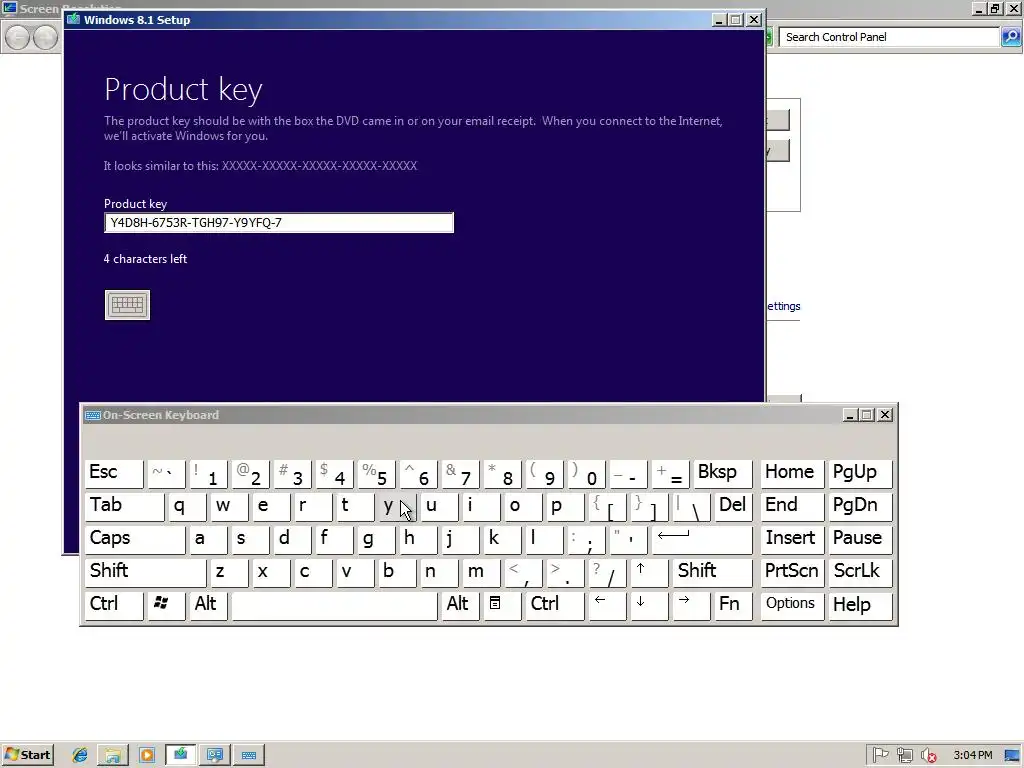Click the network tray icon
The image size is (1024, 768).
(x=904, y=756)
